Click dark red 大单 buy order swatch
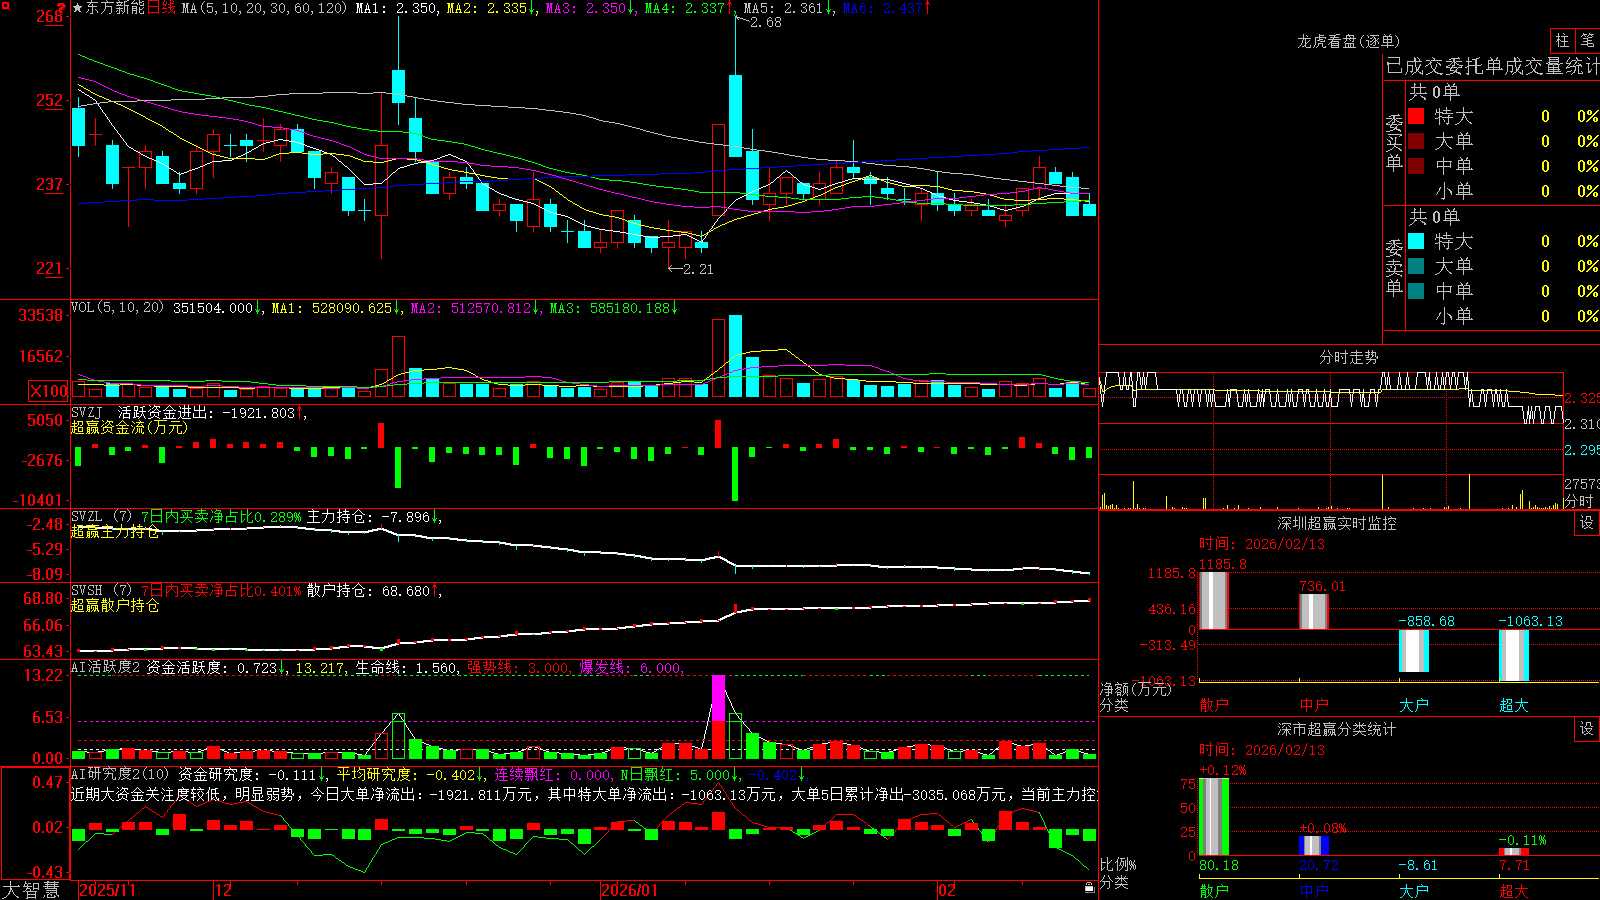1600x900 pixels. [x=1416, y=141]
